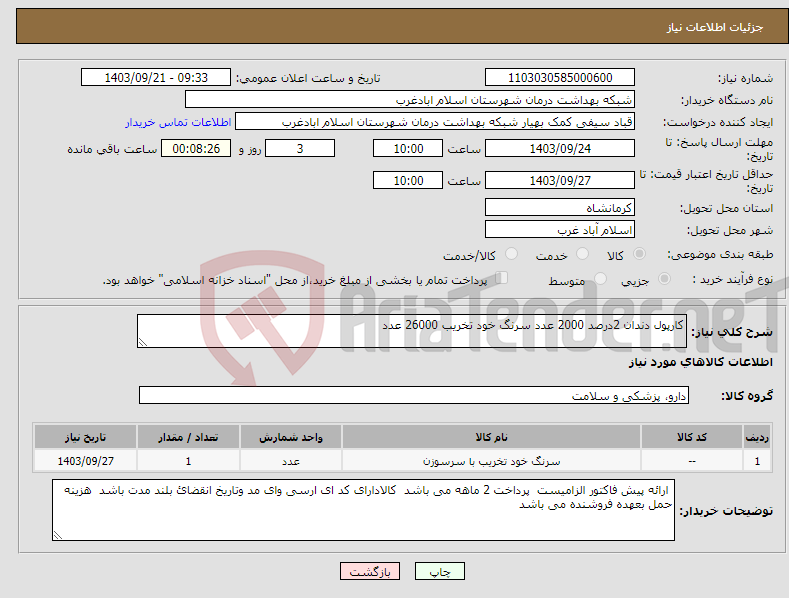
Task: Click the واحد شمارش column header
Action: pyautogui.click(x=291, y=437)
